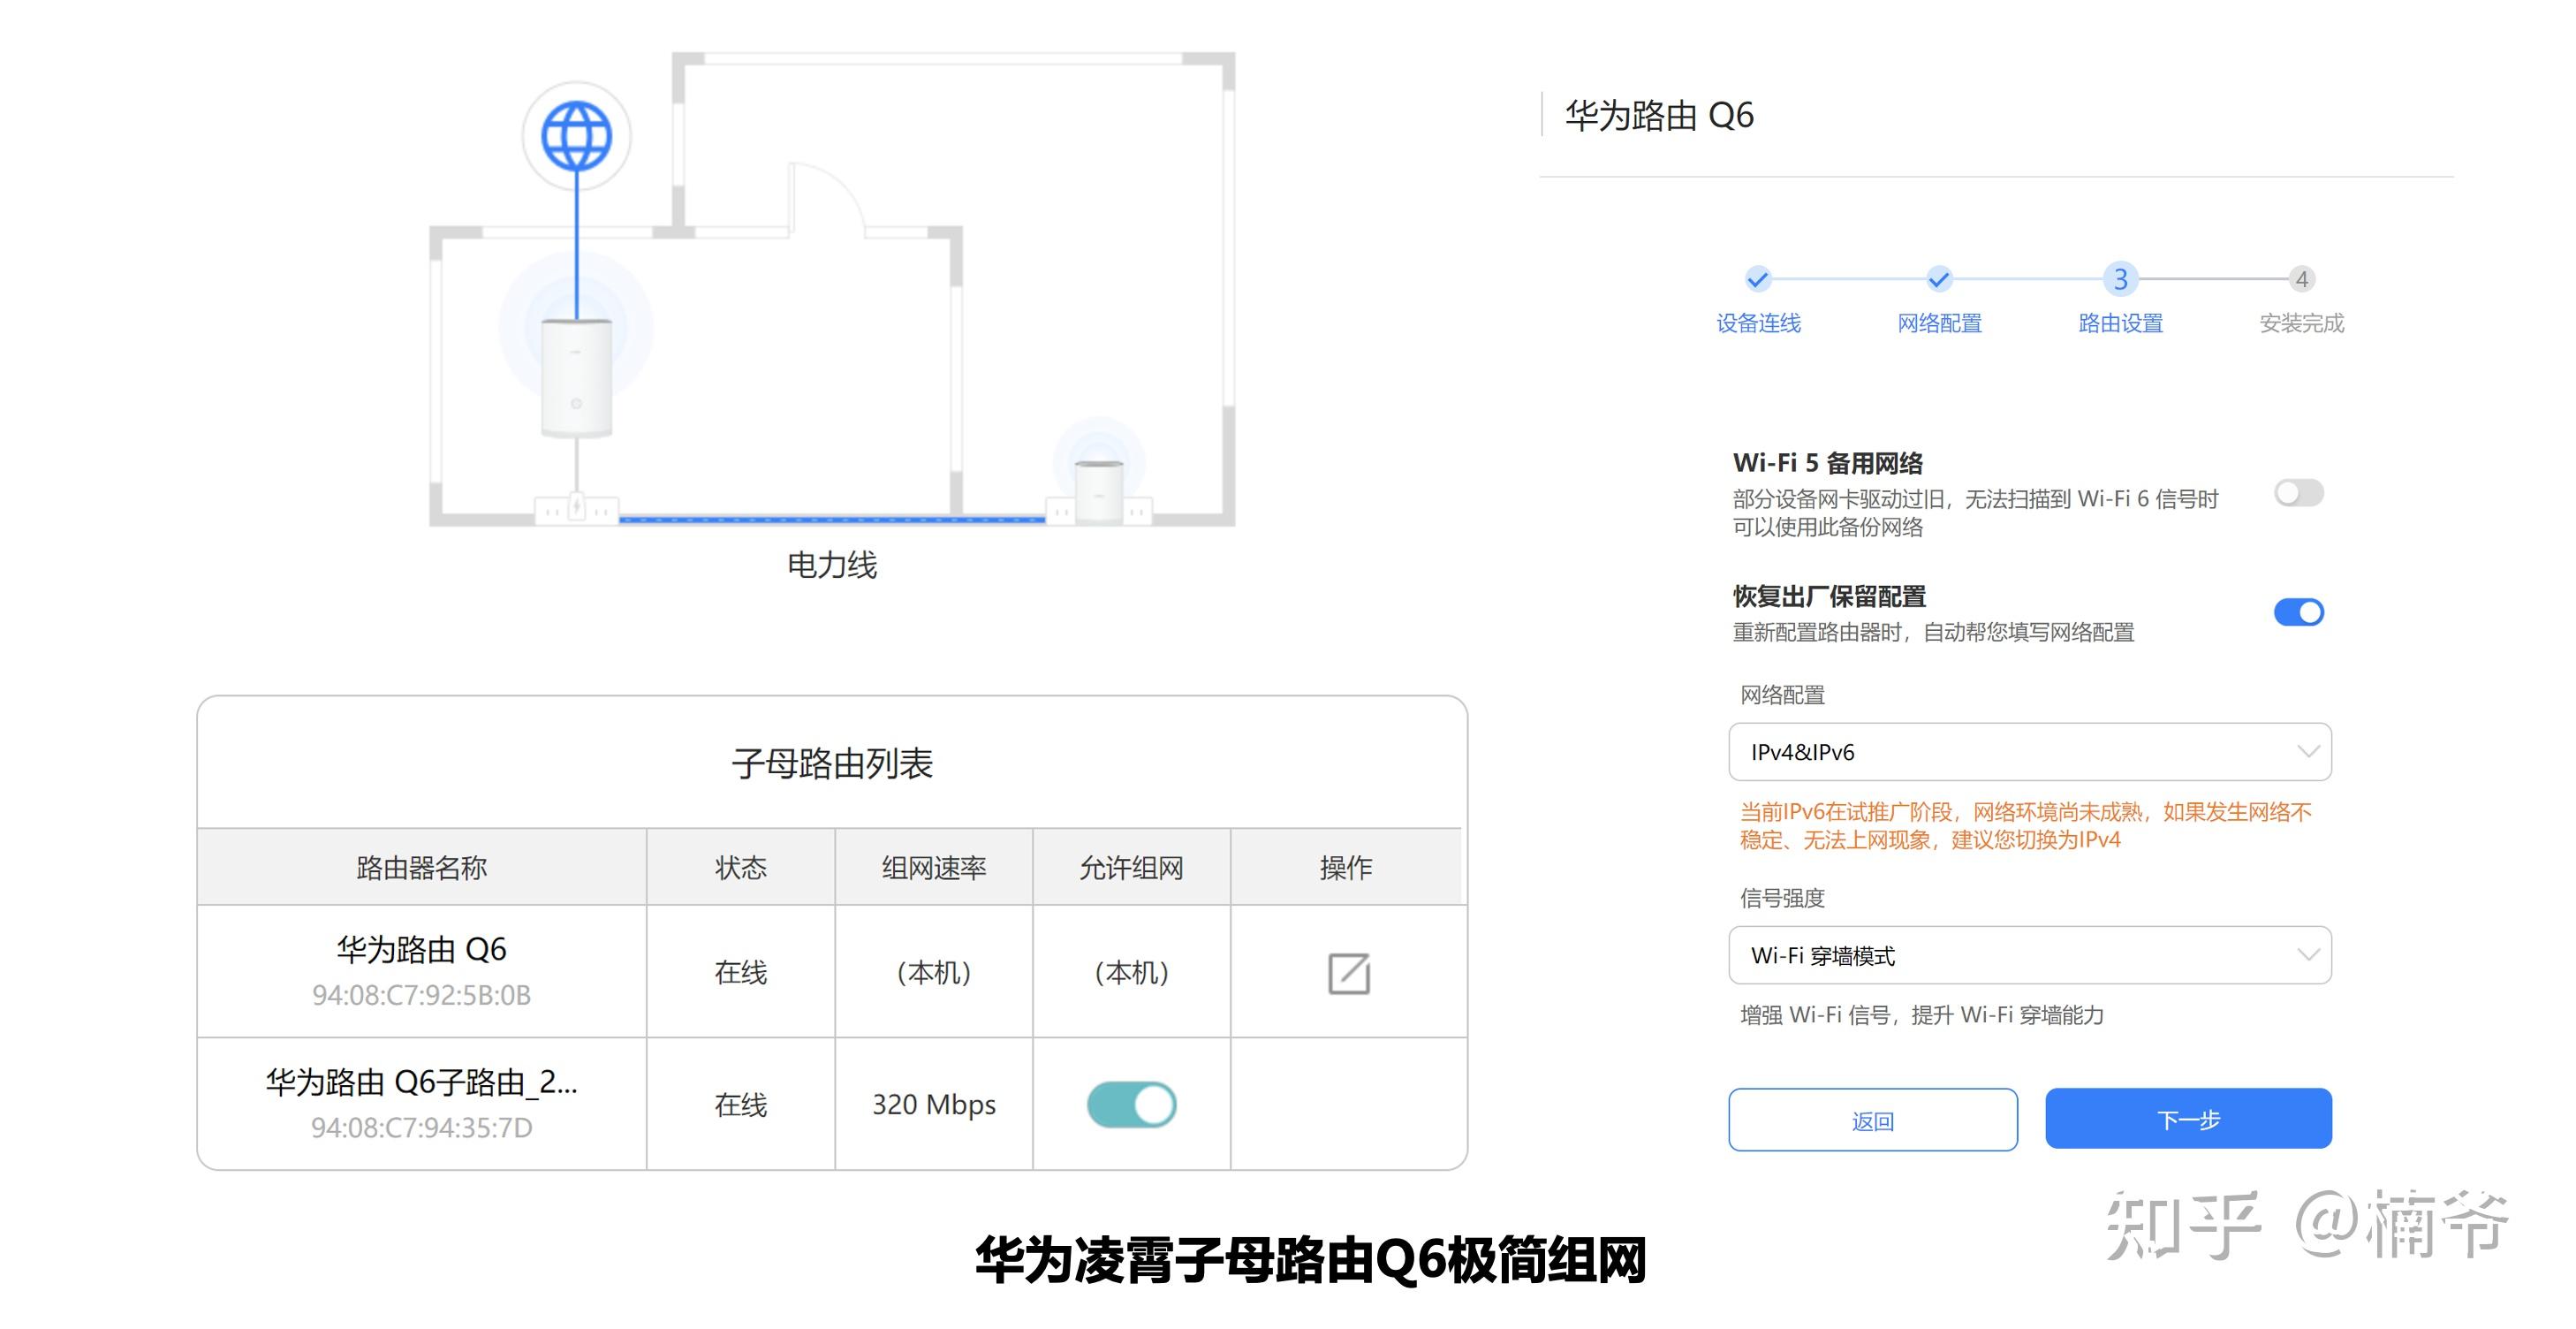Click the 增强 Wi-Fi 信号 description text

tap(1921, 1015)
